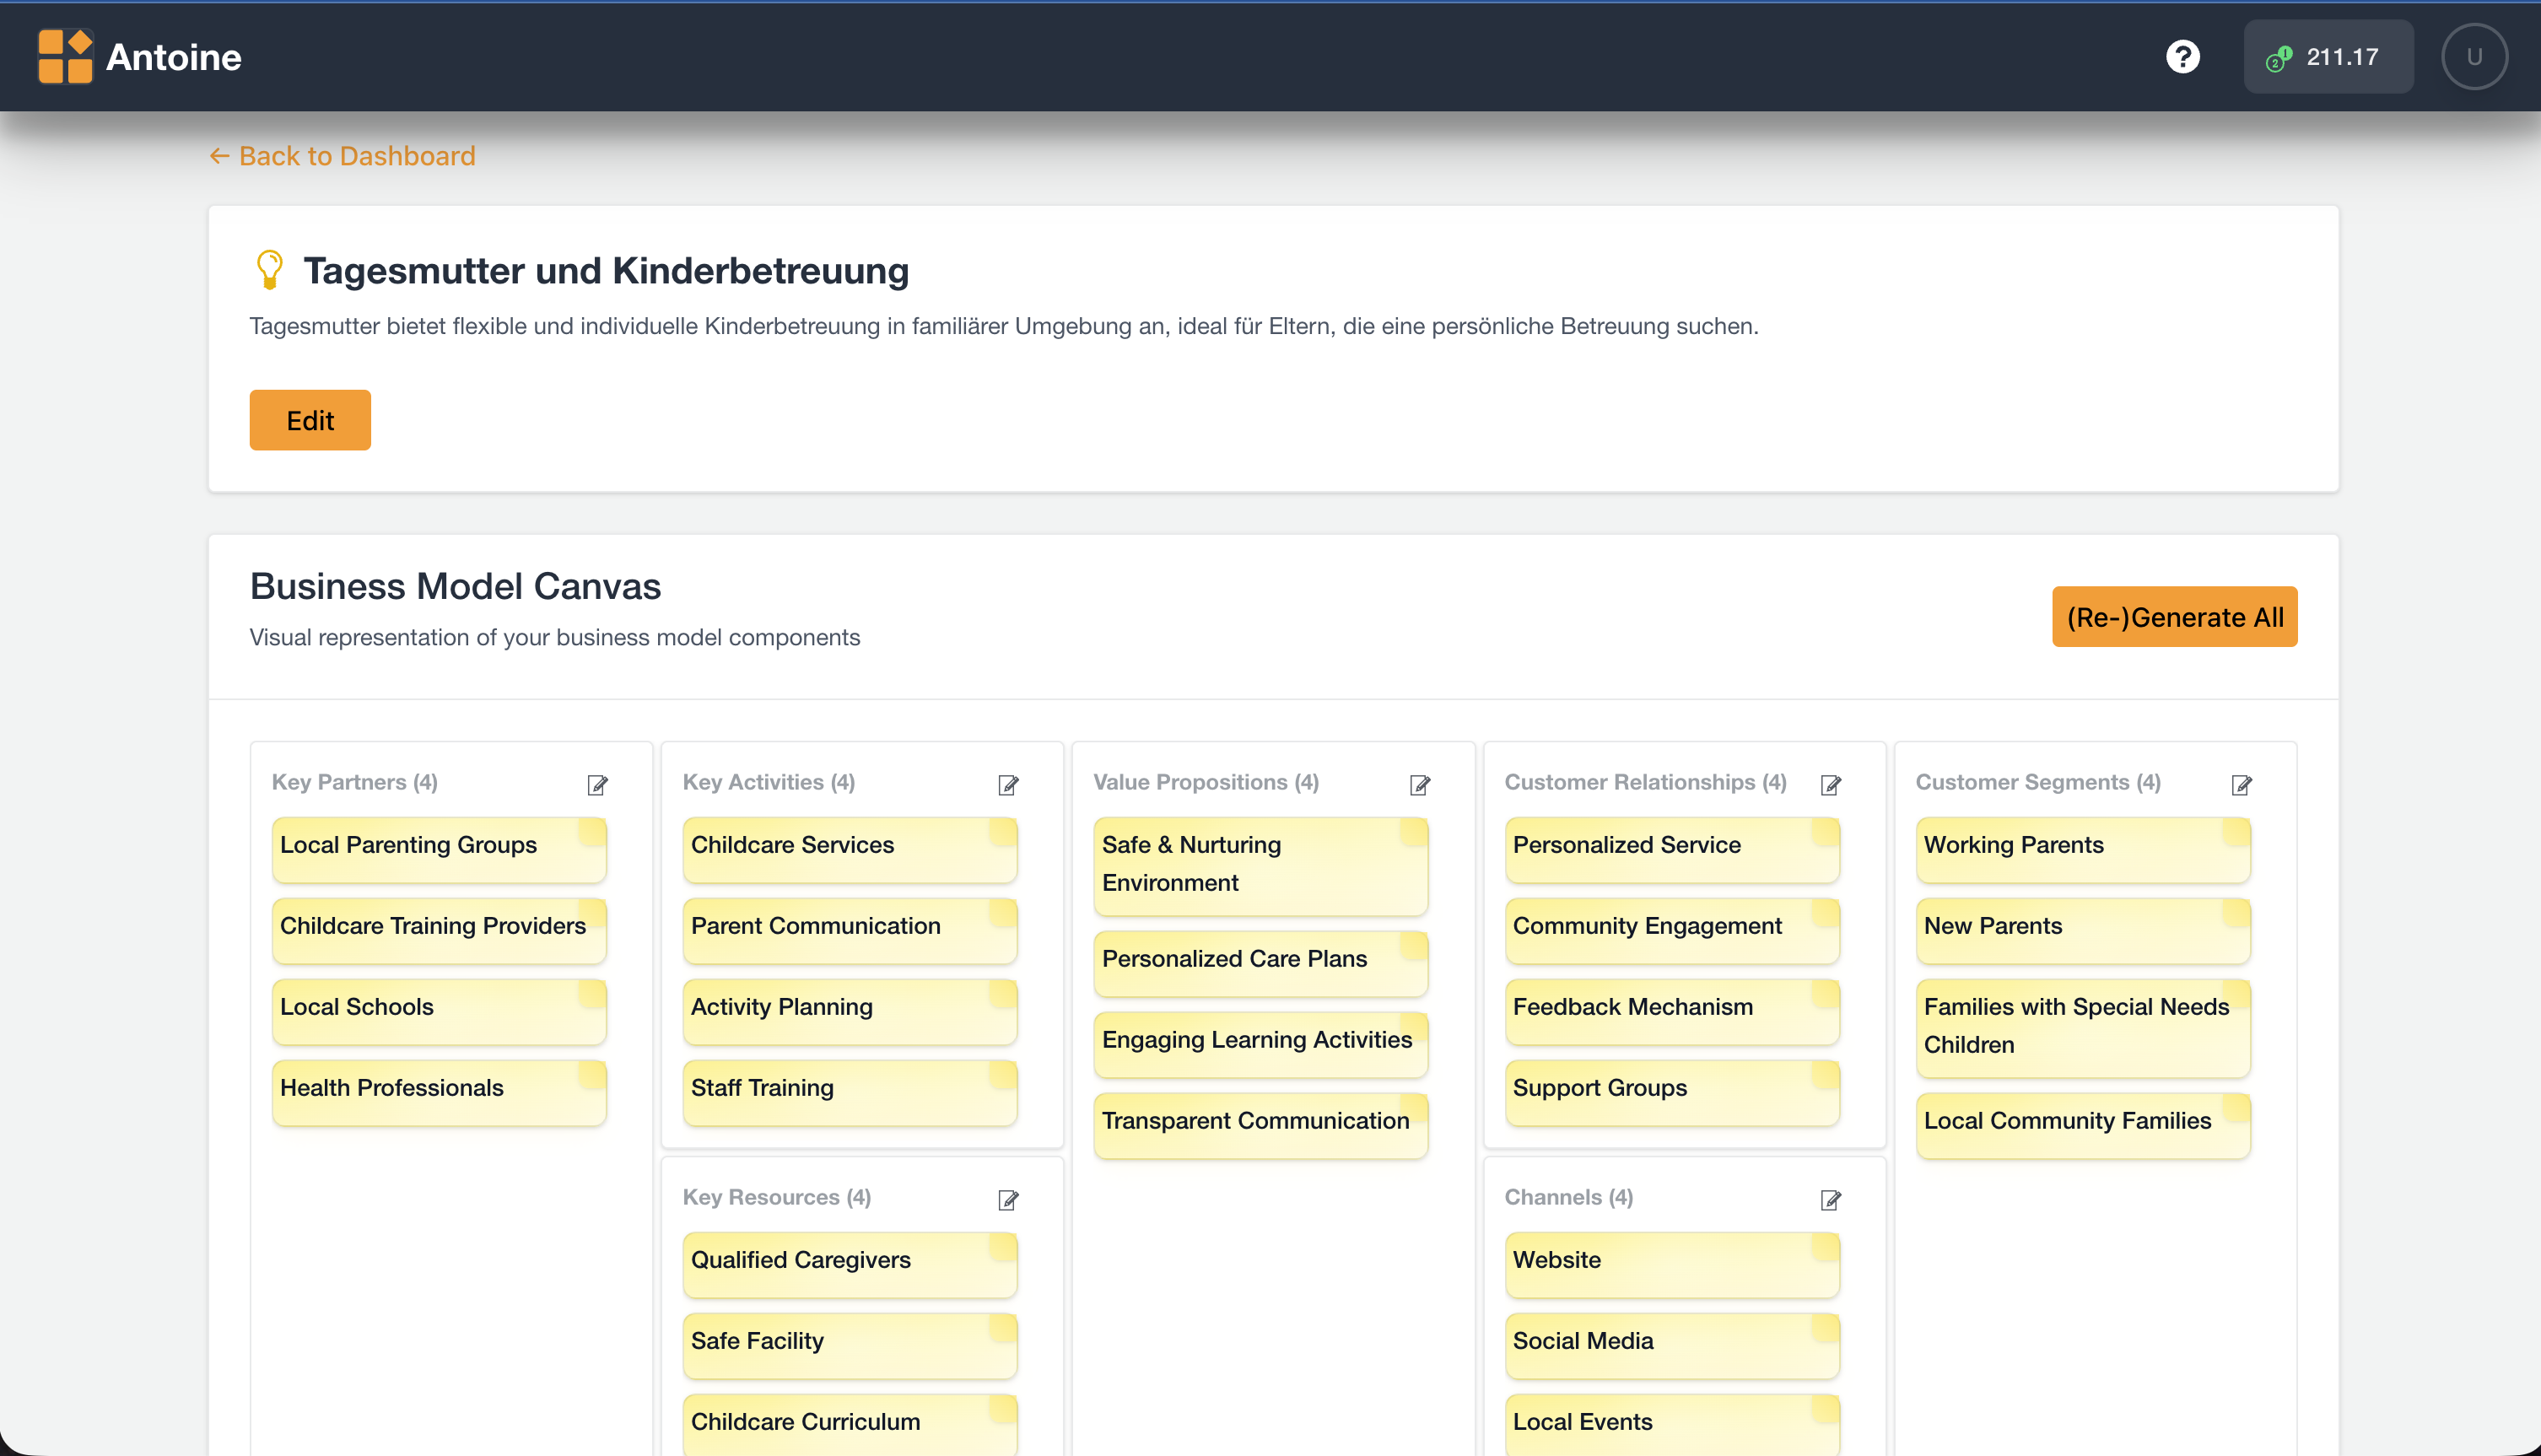Go back to Dashboard
2541x1456 pixels.
tap(342, 156)
